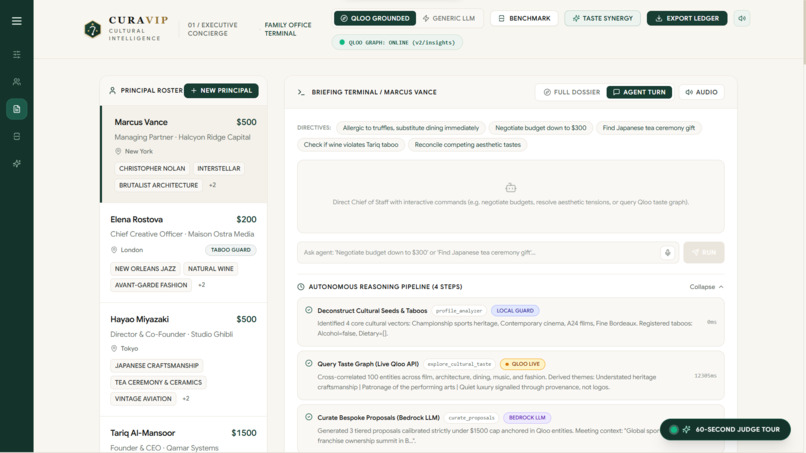This screenshot has width=806, height=453.
Task: Click the location pin icon beside New York
Action: pyautogui.click(x=118, y=151)
